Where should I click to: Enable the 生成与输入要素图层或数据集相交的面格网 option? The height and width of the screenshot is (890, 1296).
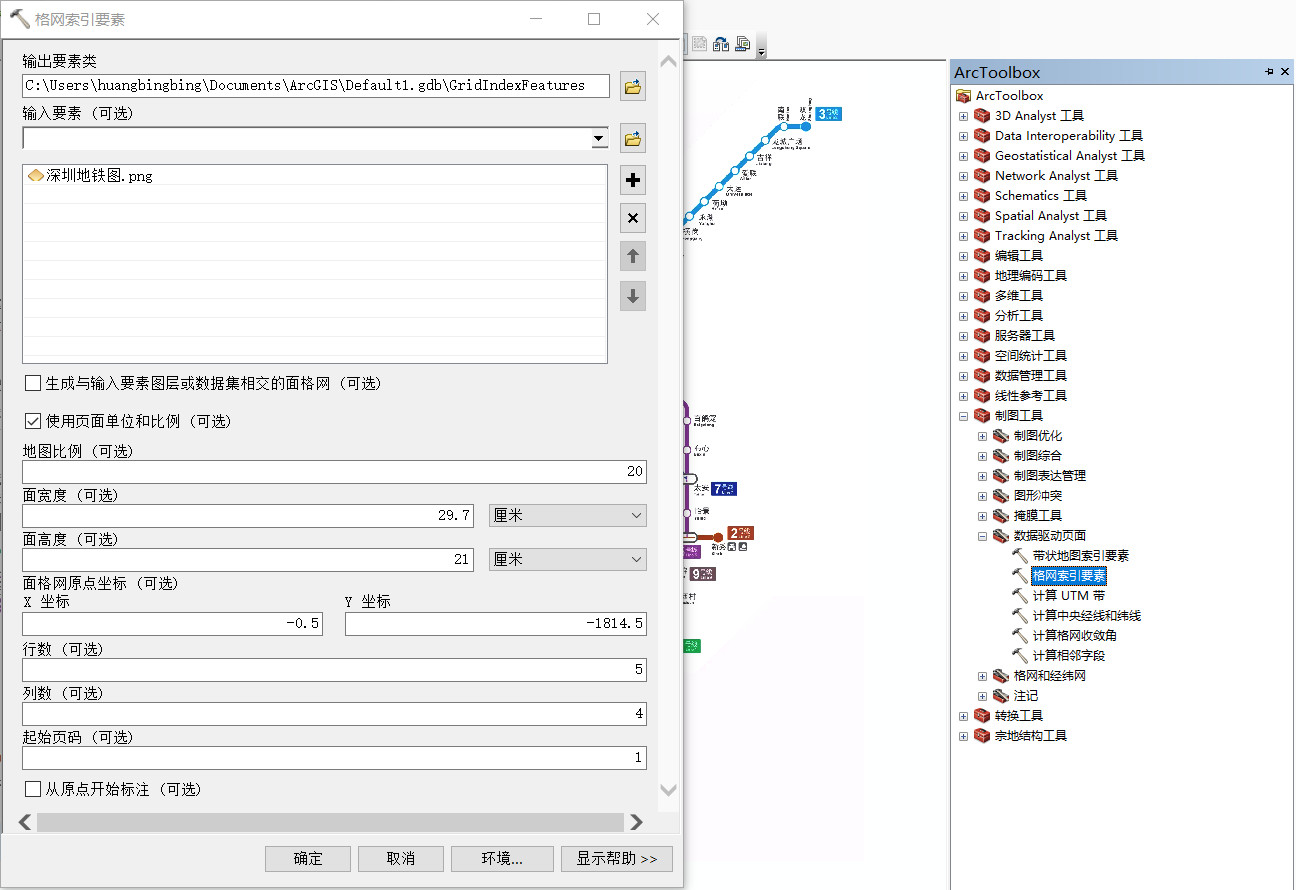pos(30,383)
